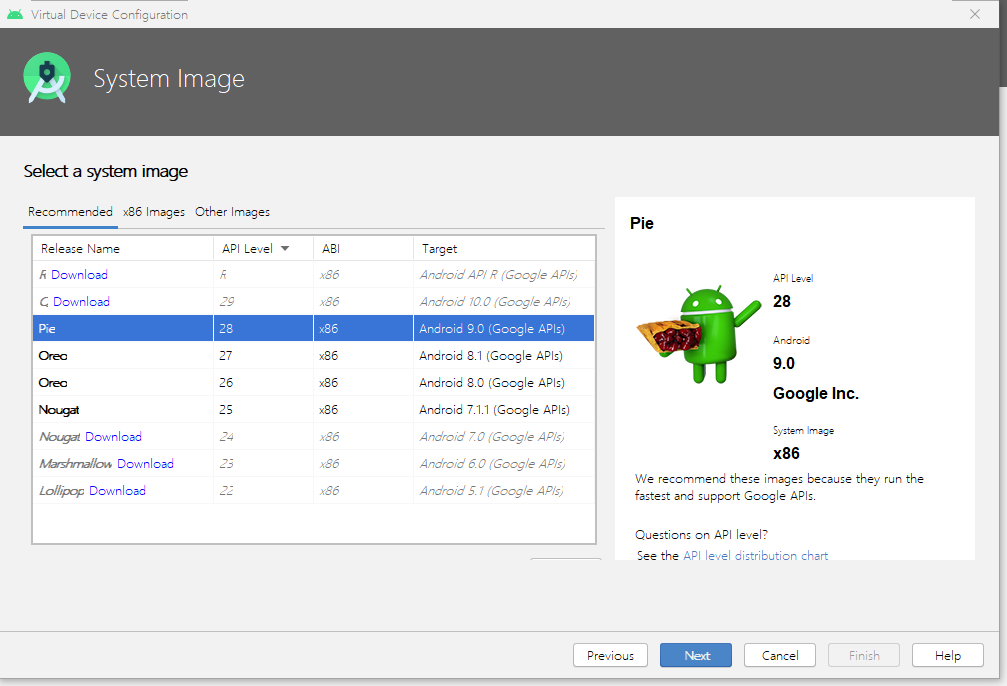This screenshot has height=686, width=1007.
Task: Switch to the Recommended tab
Action: tap(70, 211)
